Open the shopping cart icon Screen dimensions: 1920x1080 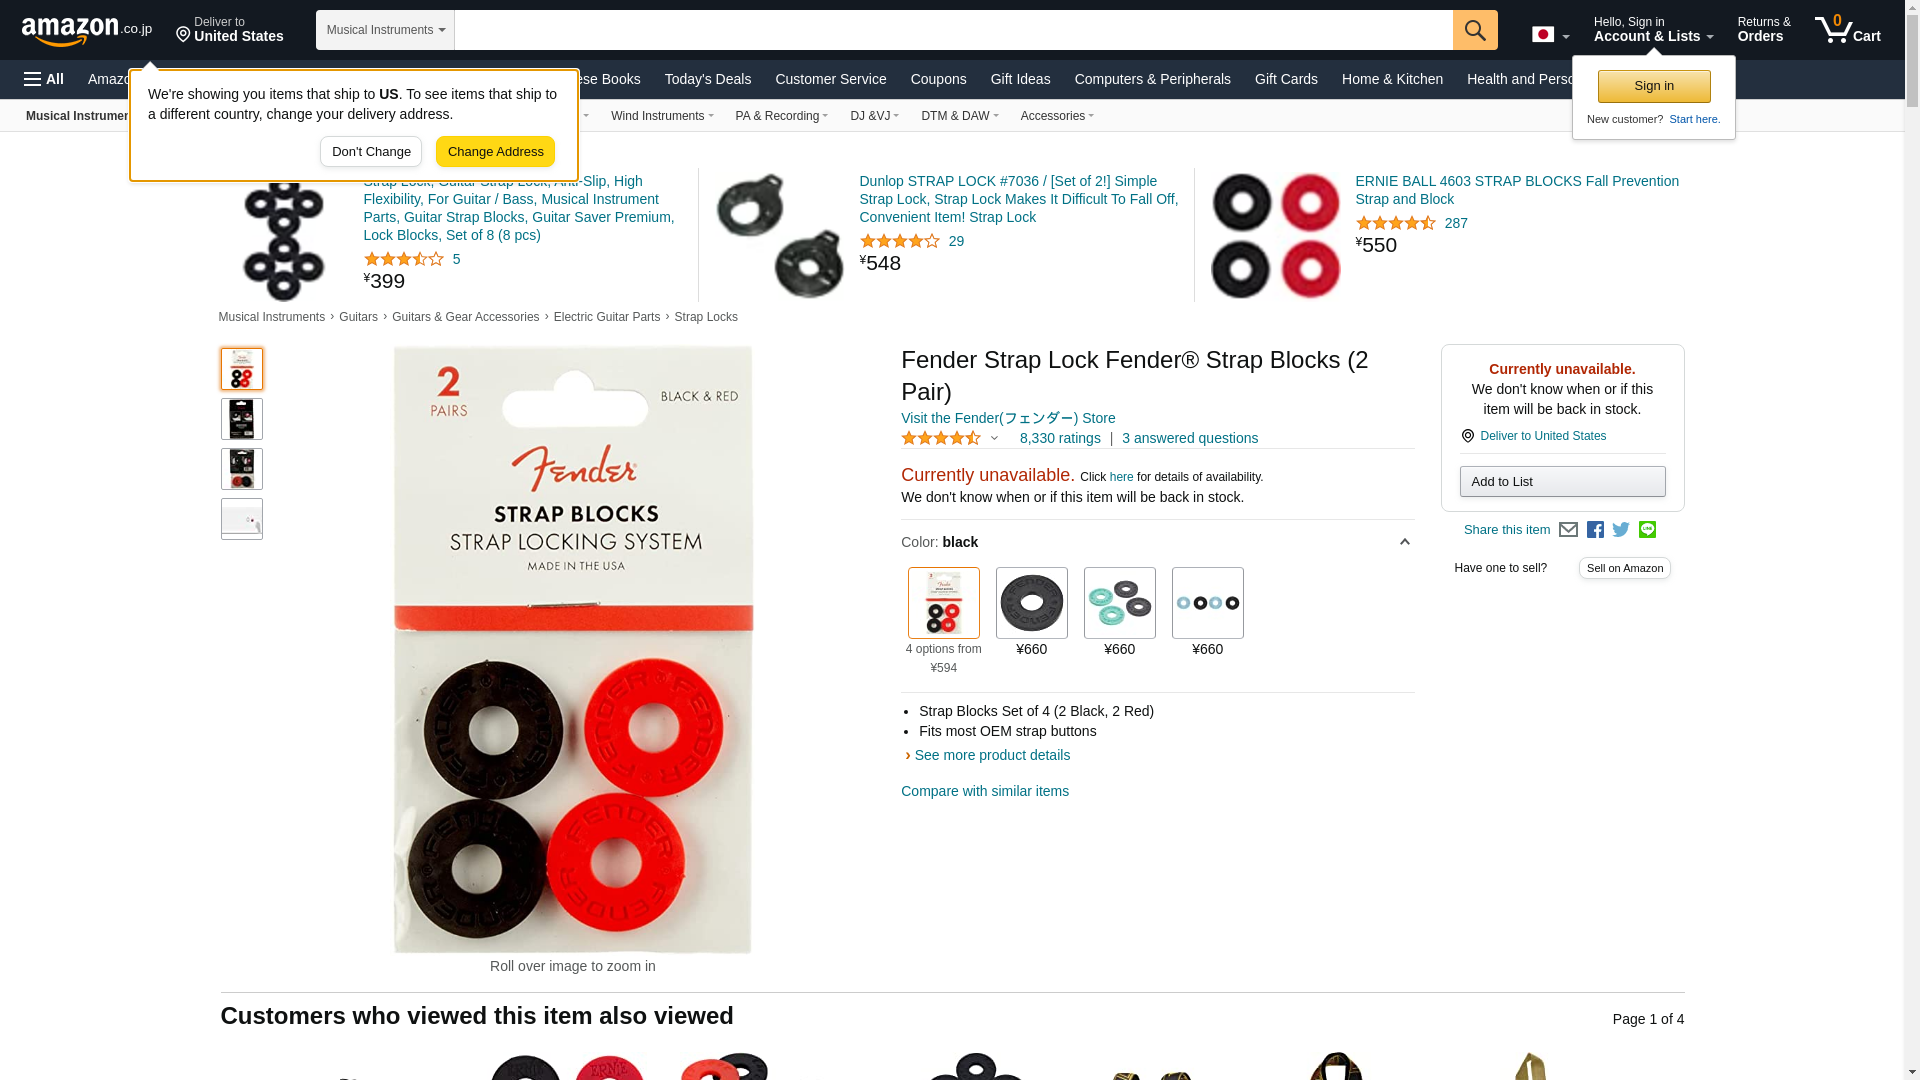(x=1848, y=30)
